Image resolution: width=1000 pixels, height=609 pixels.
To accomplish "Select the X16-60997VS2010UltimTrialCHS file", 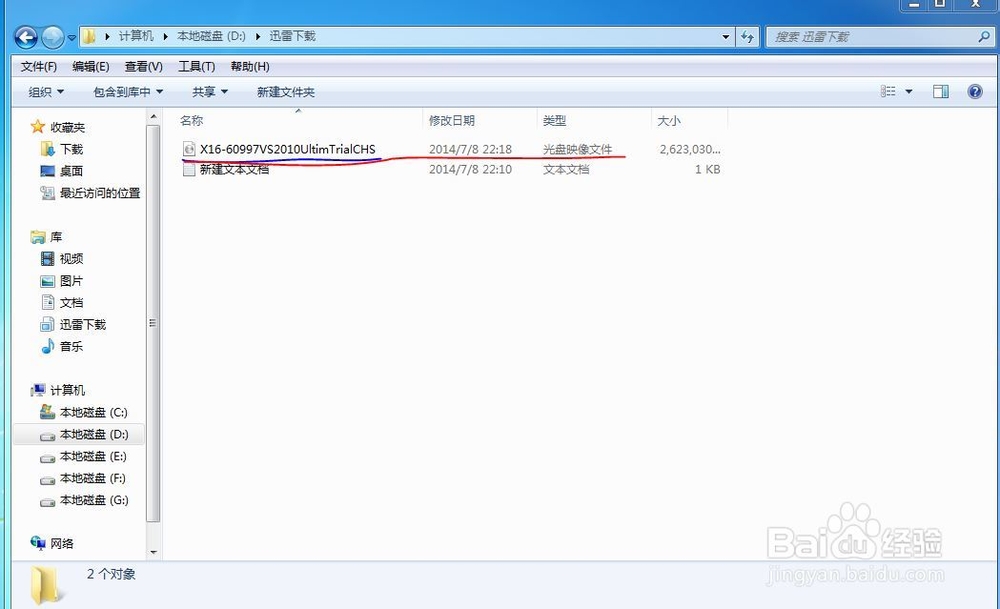I will point(288,149).
